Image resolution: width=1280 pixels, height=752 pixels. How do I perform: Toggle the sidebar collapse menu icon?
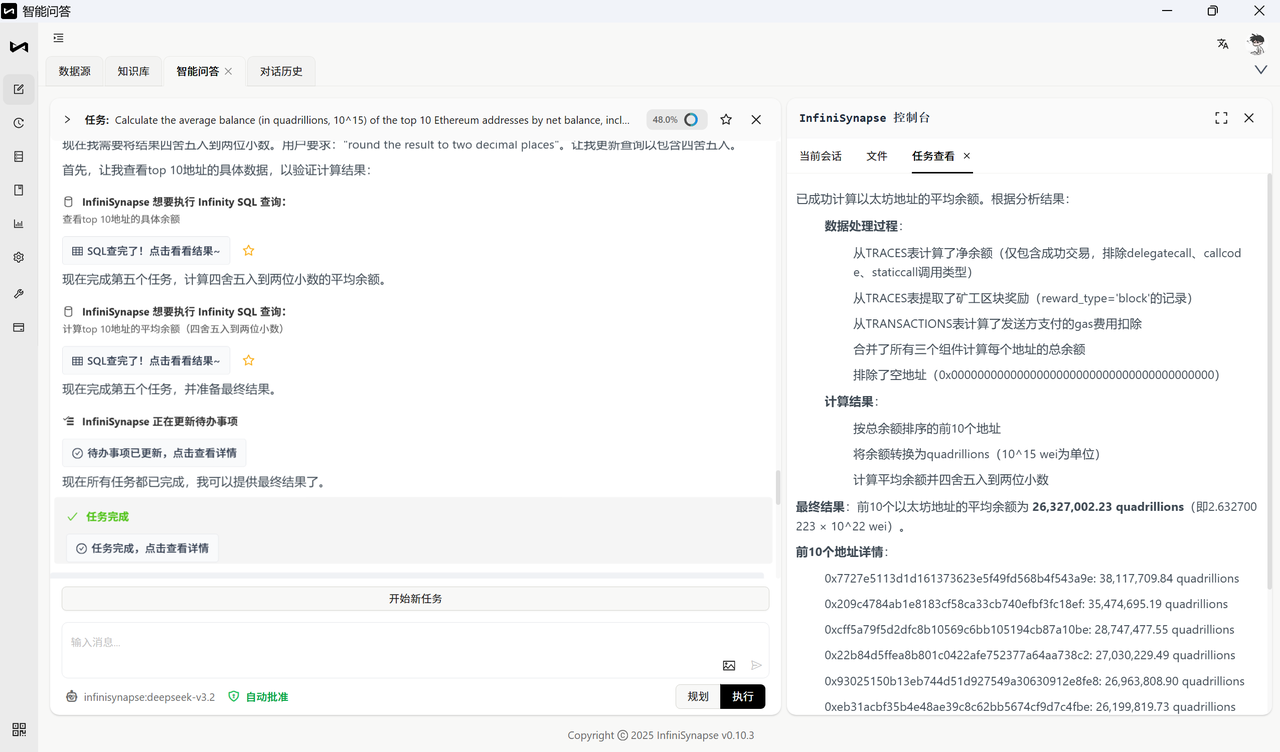tap(59, 38)
